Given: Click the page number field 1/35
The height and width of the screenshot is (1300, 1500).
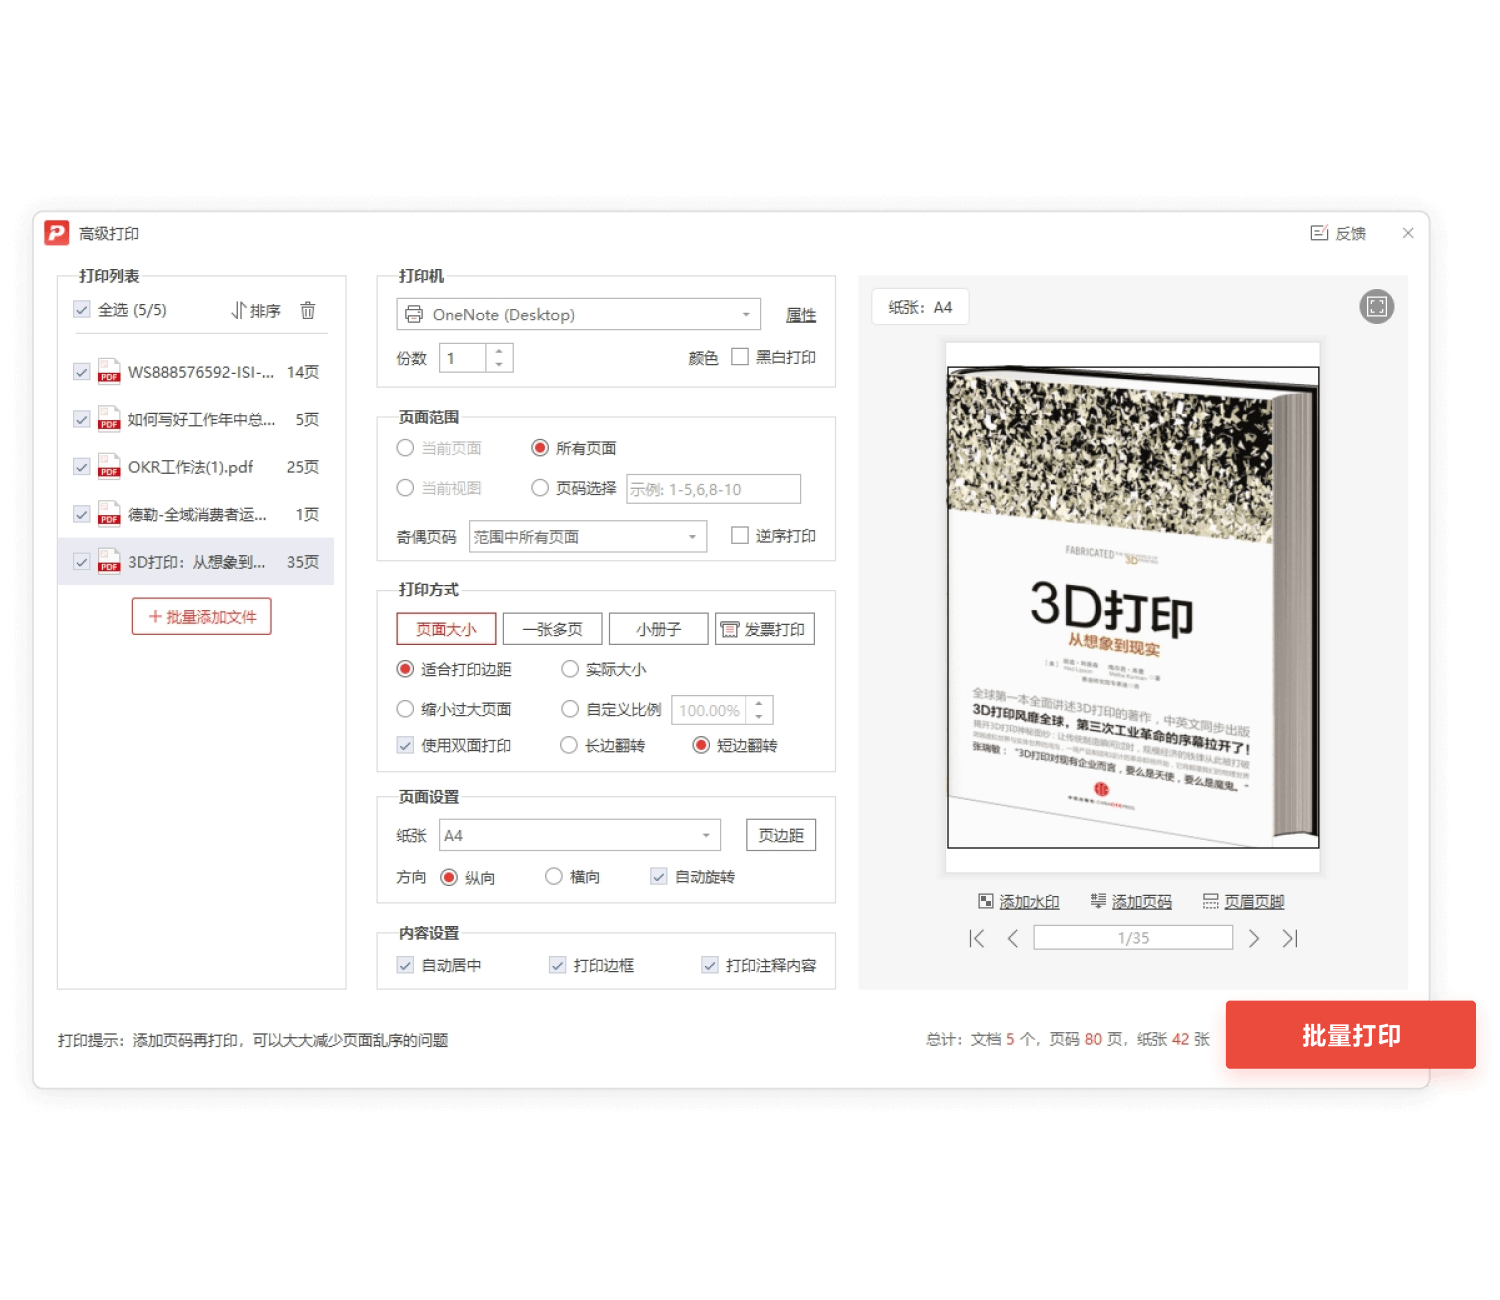Looking at the screenshot, I should tap(1133, 938).
